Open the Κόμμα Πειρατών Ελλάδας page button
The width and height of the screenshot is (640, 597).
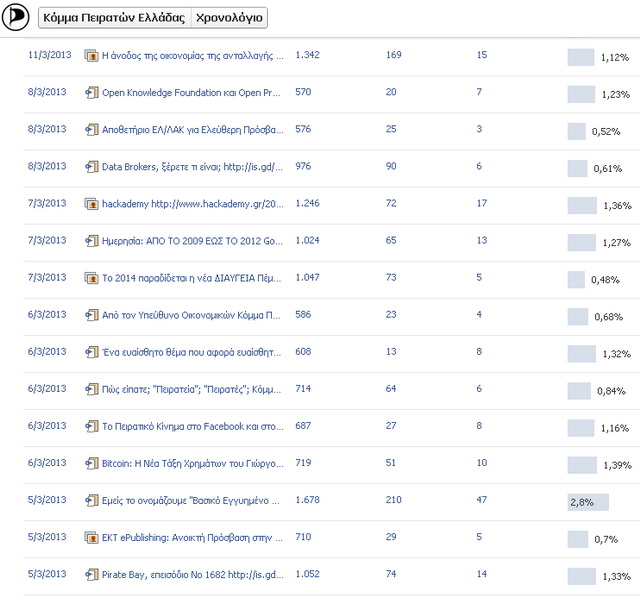click(114, 18)
